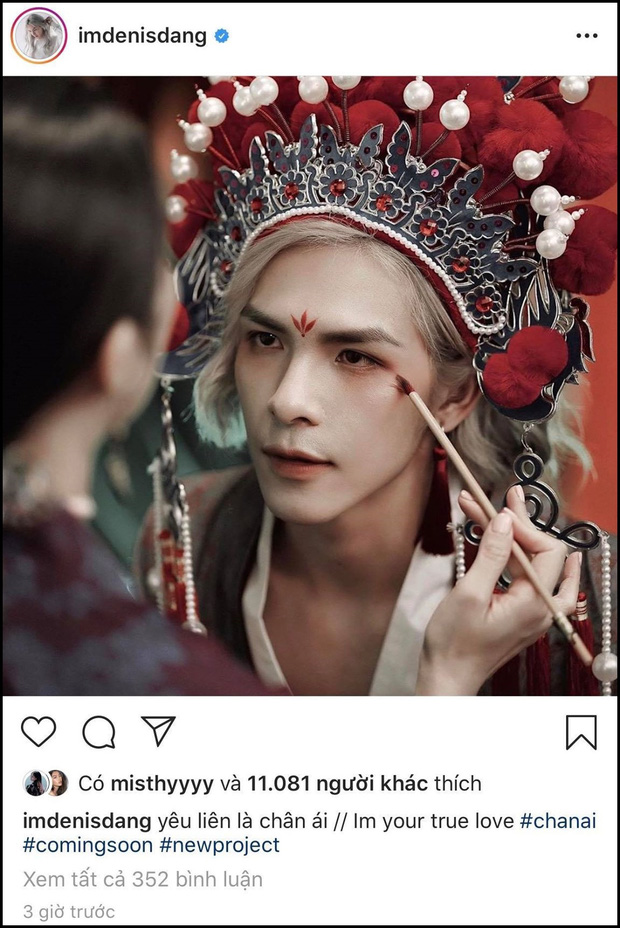This screenshot has width=620, height=928.
Task: Open liker avatars beside likes
Action: [46, 783]
